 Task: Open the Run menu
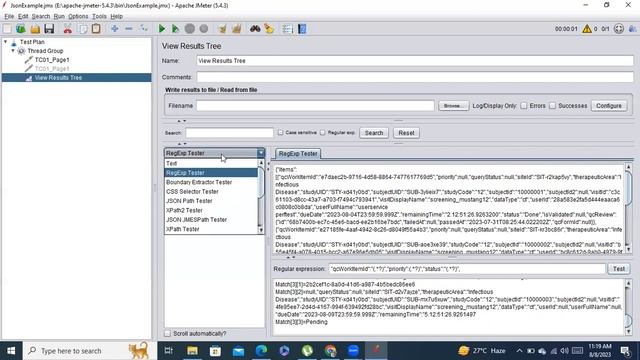(59, 16)
